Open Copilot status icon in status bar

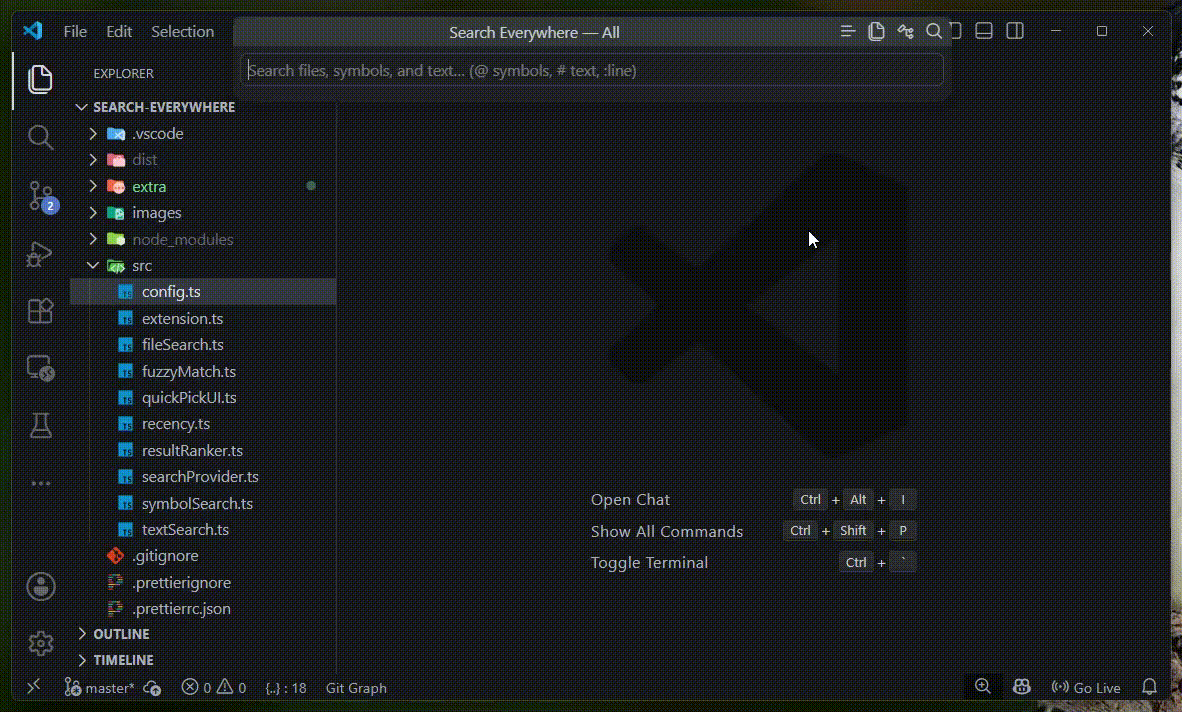click(x=1021, y=686)
